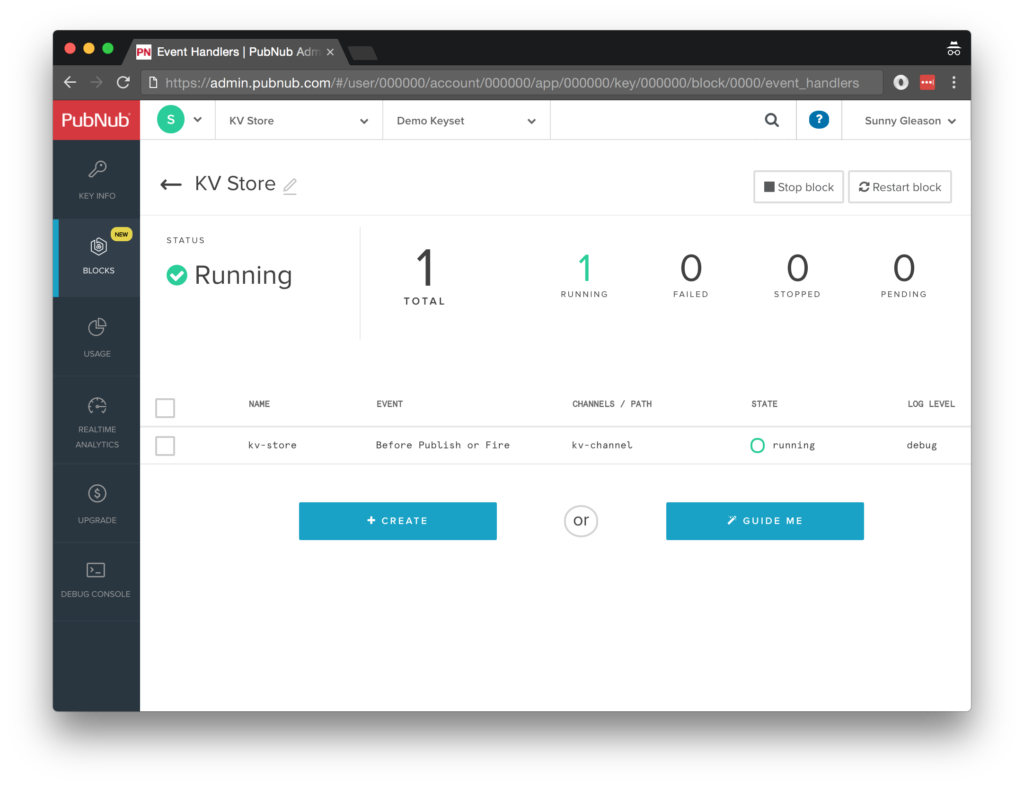This screenshot has width=1024, height=787.
Task: Start the Guide Me wizard
Action: pyautogui.click(x=764, y=521)
